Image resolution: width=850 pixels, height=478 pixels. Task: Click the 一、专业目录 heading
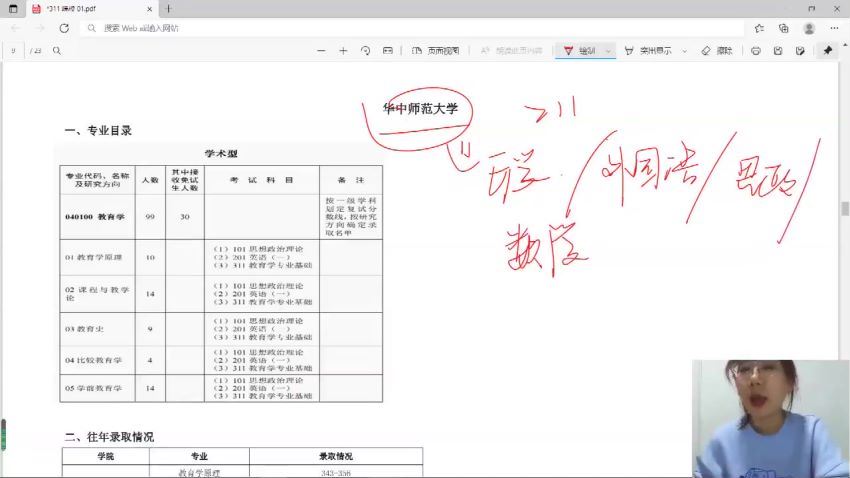point(98,131)
